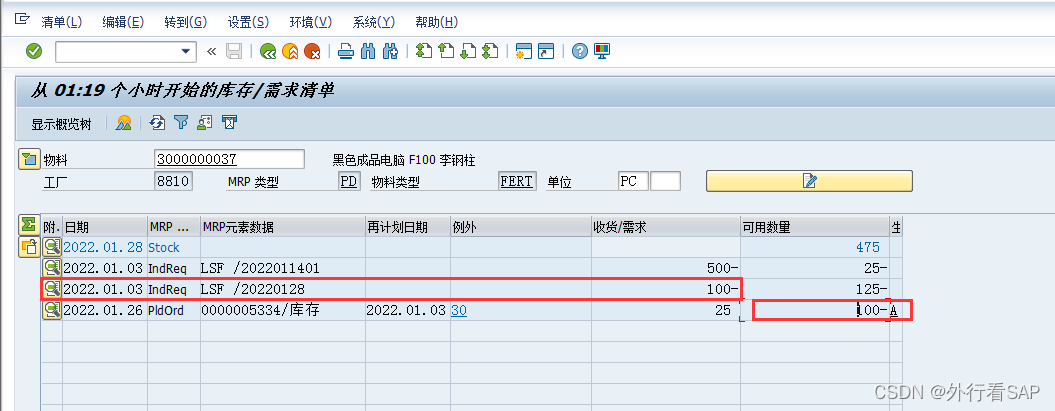Open the 环境(V) menu
The width and height of the screenshot is (1055, 411).
311,22
